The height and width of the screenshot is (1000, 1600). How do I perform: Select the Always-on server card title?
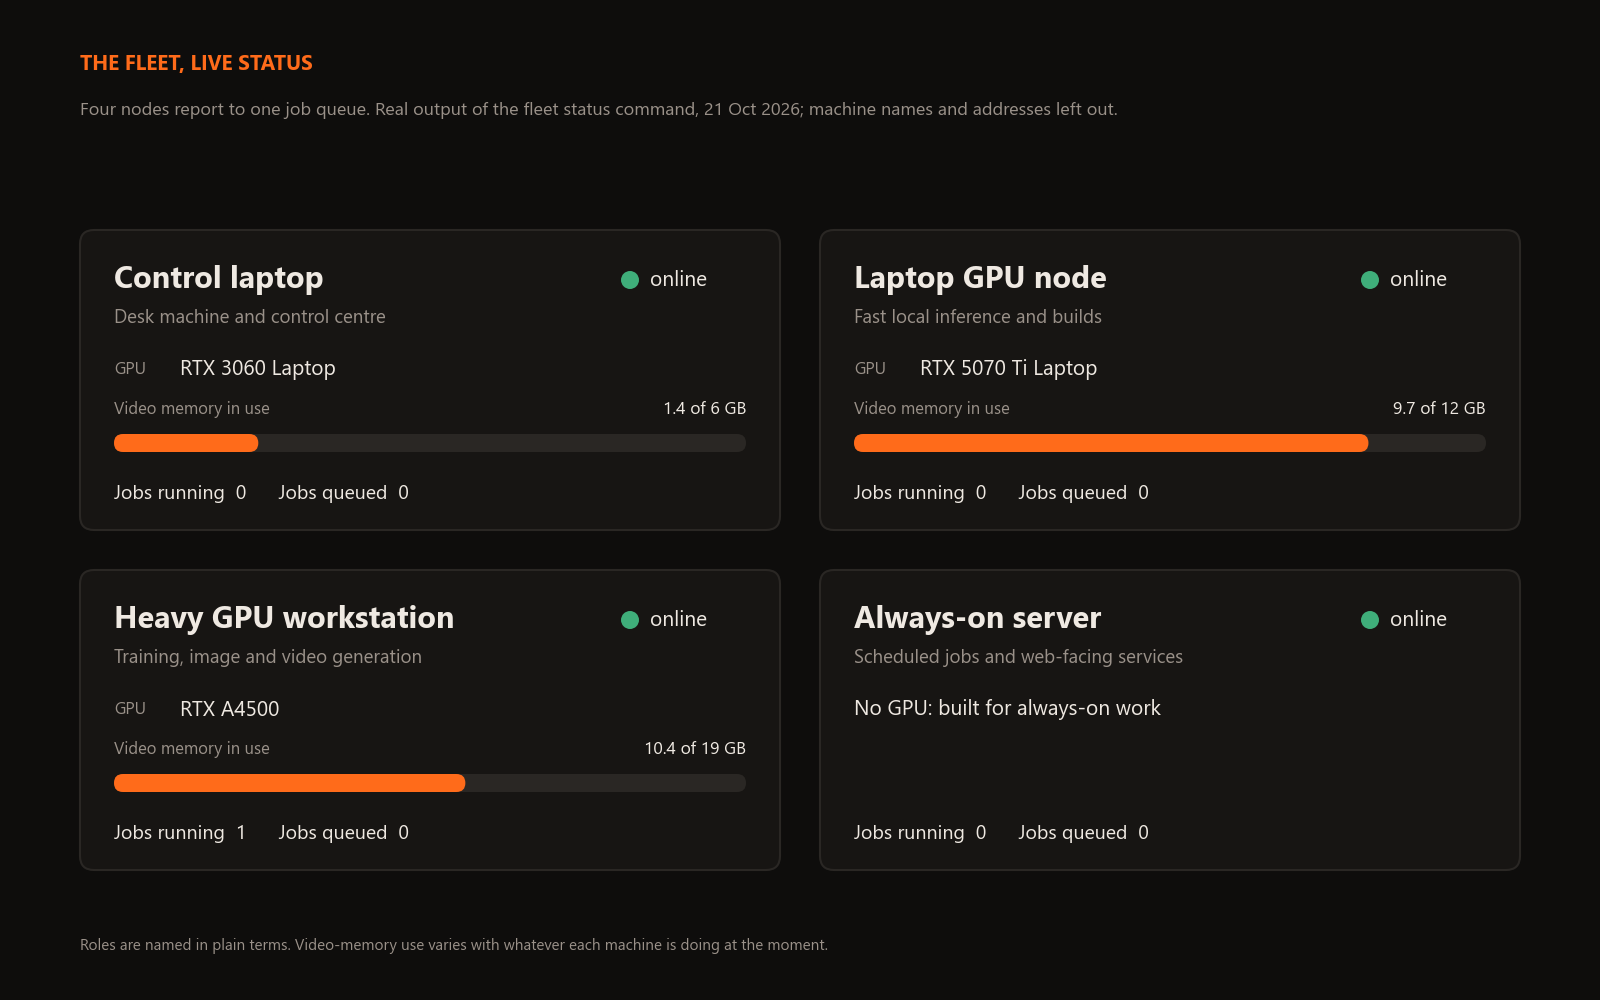pos(977,618)
